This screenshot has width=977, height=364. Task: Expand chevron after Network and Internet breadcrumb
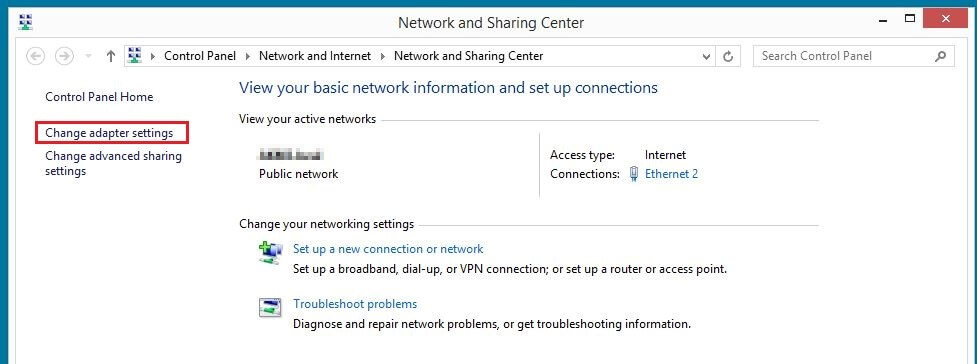[x=383, y=56]
